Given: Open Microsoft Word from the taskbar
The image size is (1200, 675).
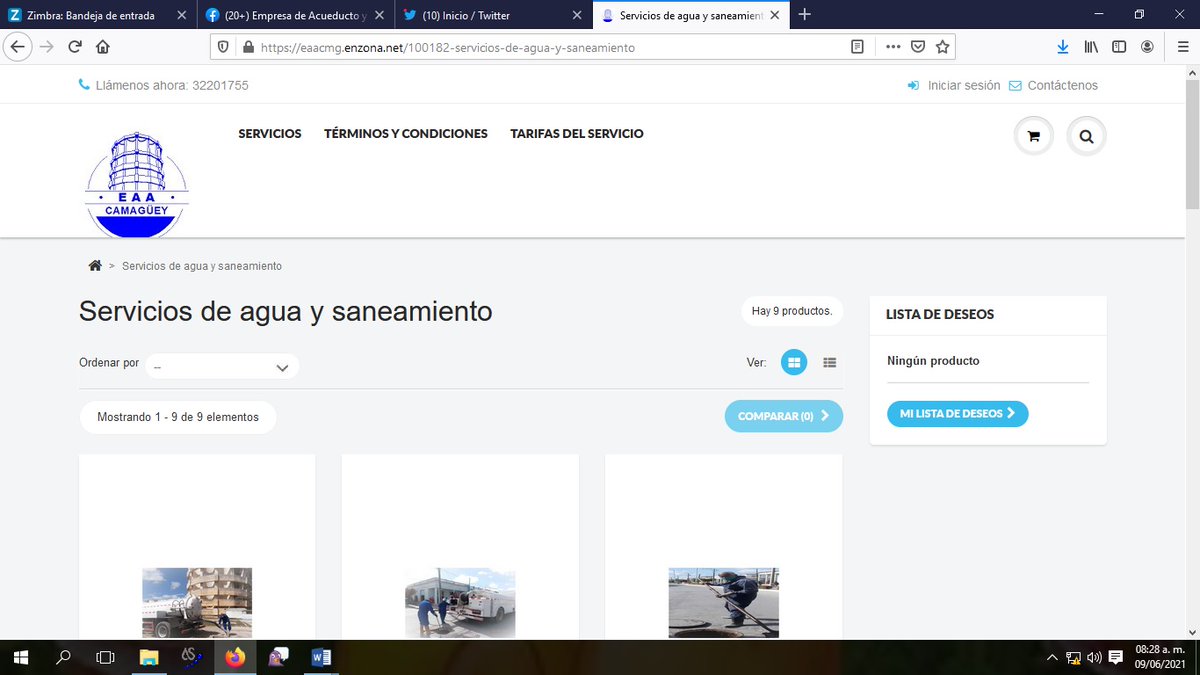Looking at the screenshot, I should coord(321,657).
